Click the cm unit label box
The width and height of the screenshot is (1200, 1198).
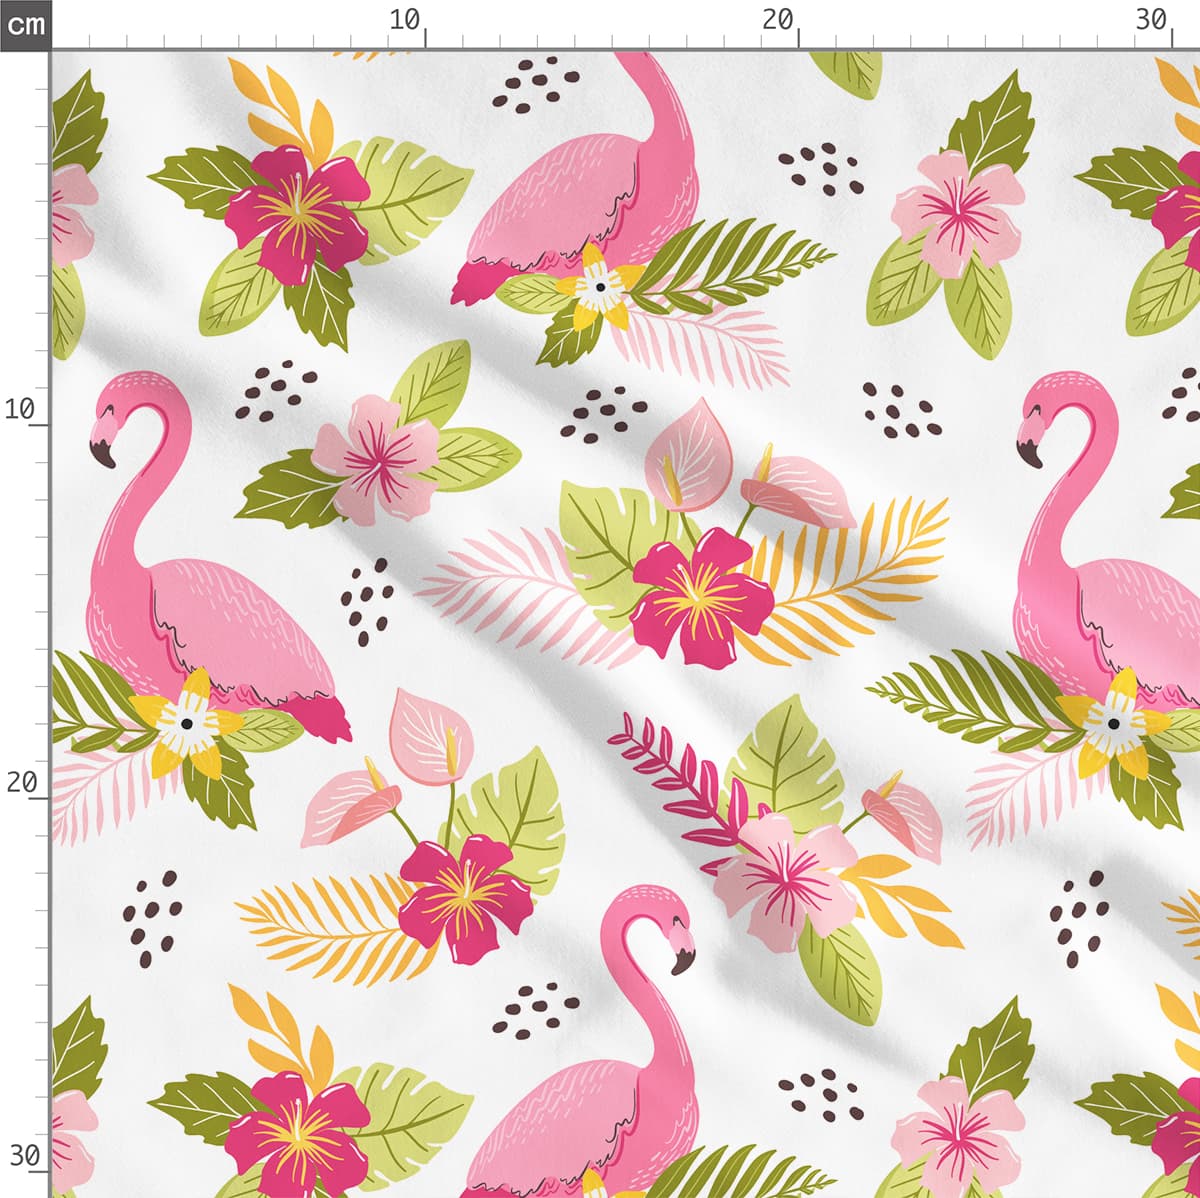pyautogui.click(x=25, y=24)
